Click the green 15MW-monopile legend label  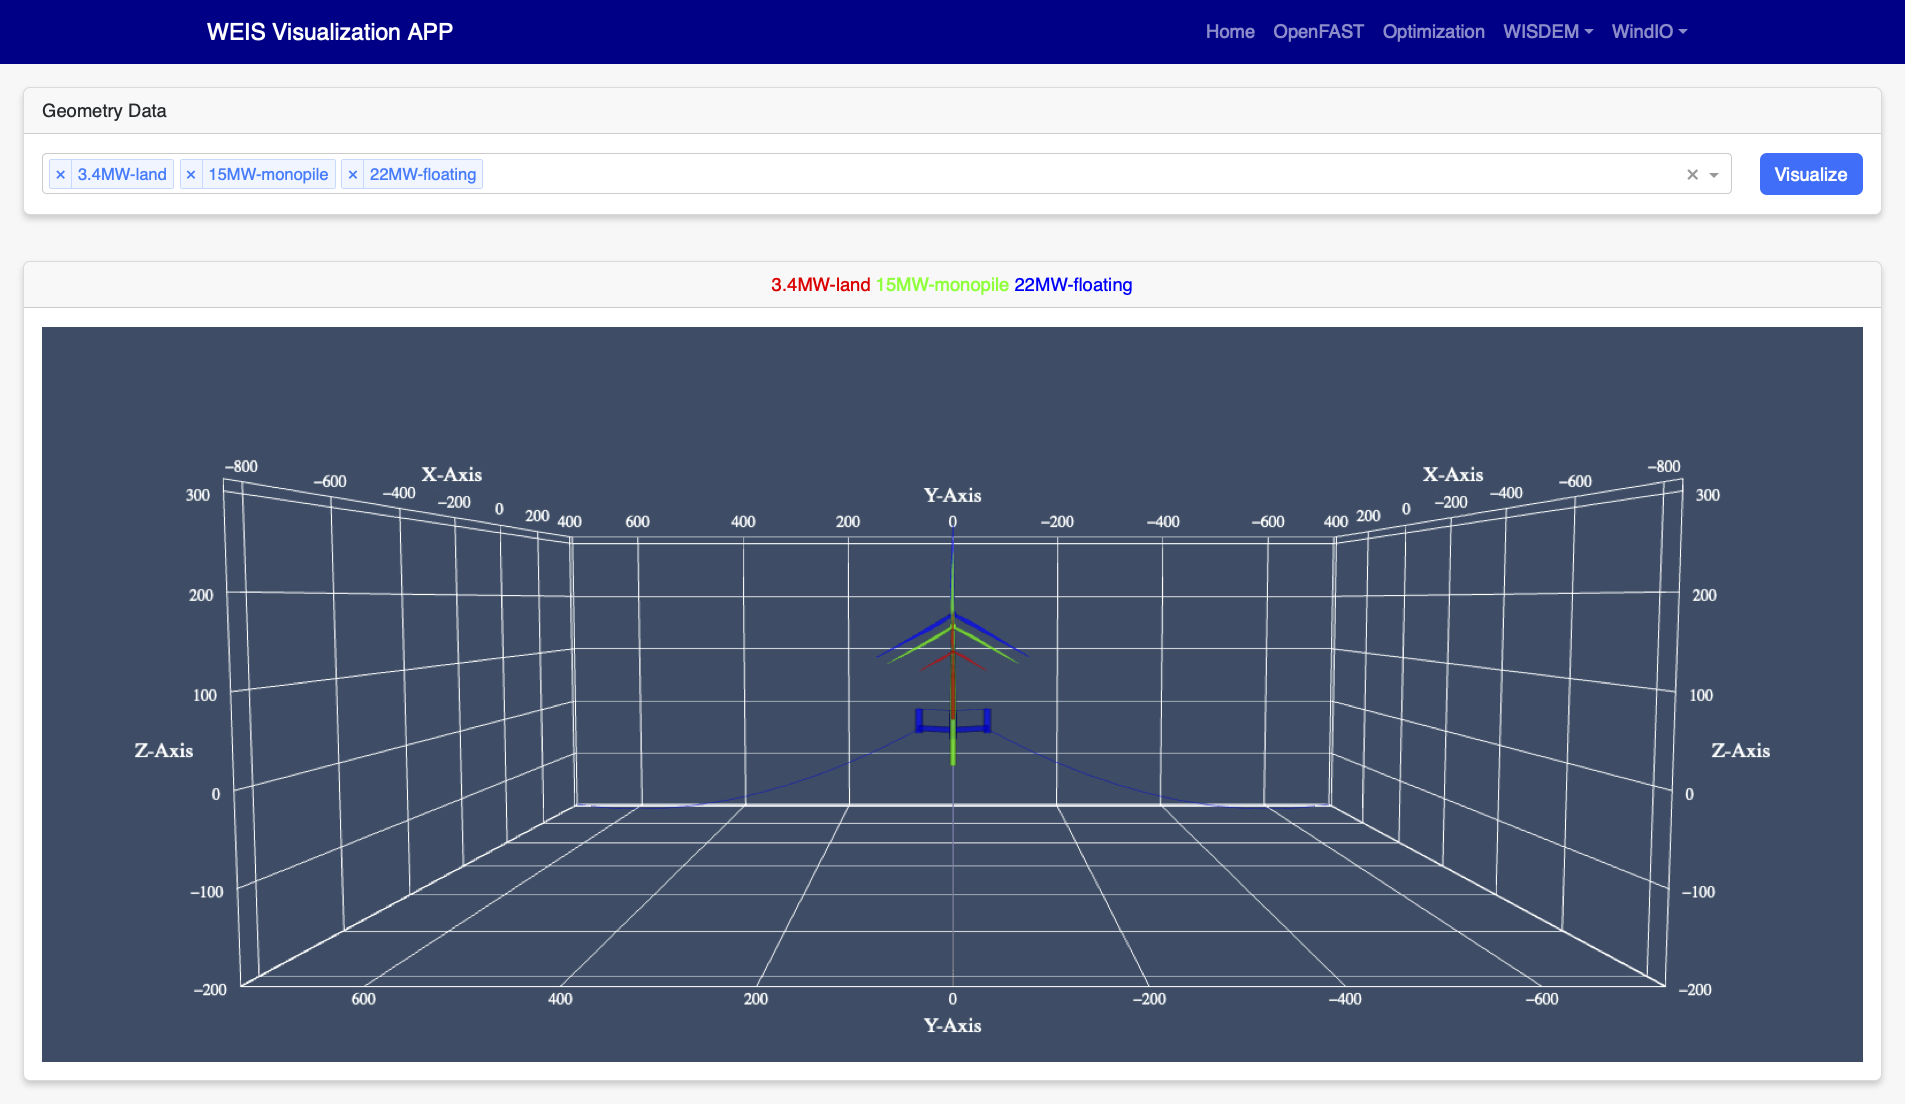[x=942, y=285]
